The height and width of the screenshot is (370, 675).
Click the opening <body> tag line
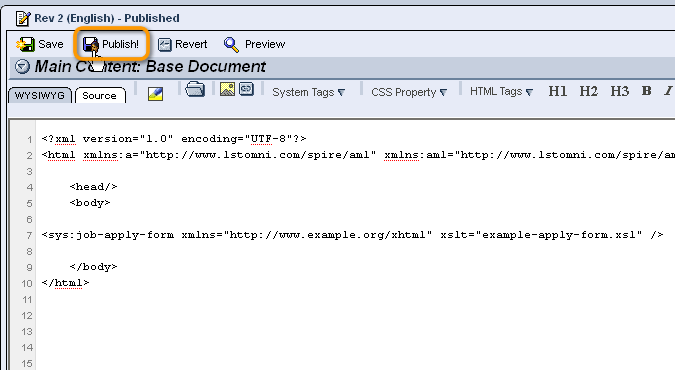click(x=90, y=202)
